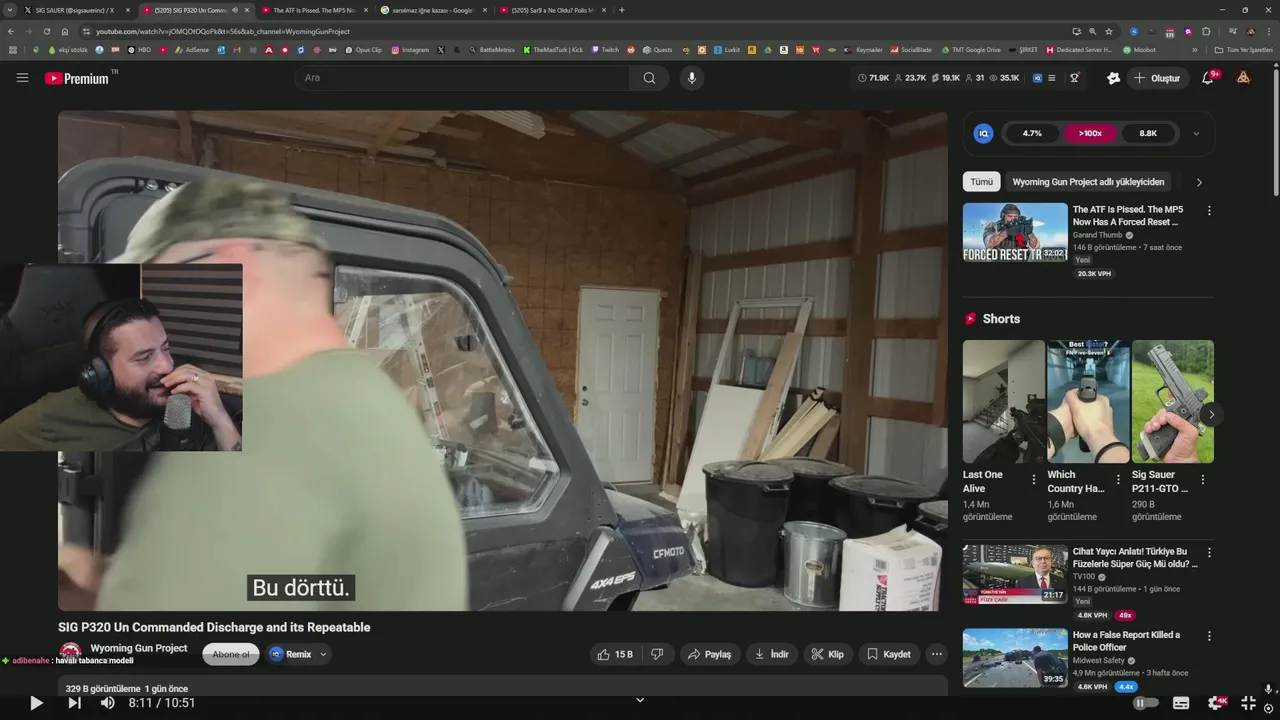Image resolution: width=1280 pixels, height=720 pixels.
Task: Exit fullscreen mode in player
Action: click(x=1248, y=703)
